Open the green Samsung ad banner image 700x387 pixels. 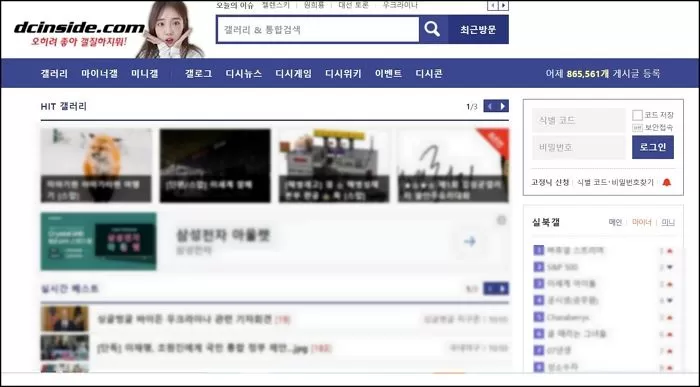(x=99, y=241)
